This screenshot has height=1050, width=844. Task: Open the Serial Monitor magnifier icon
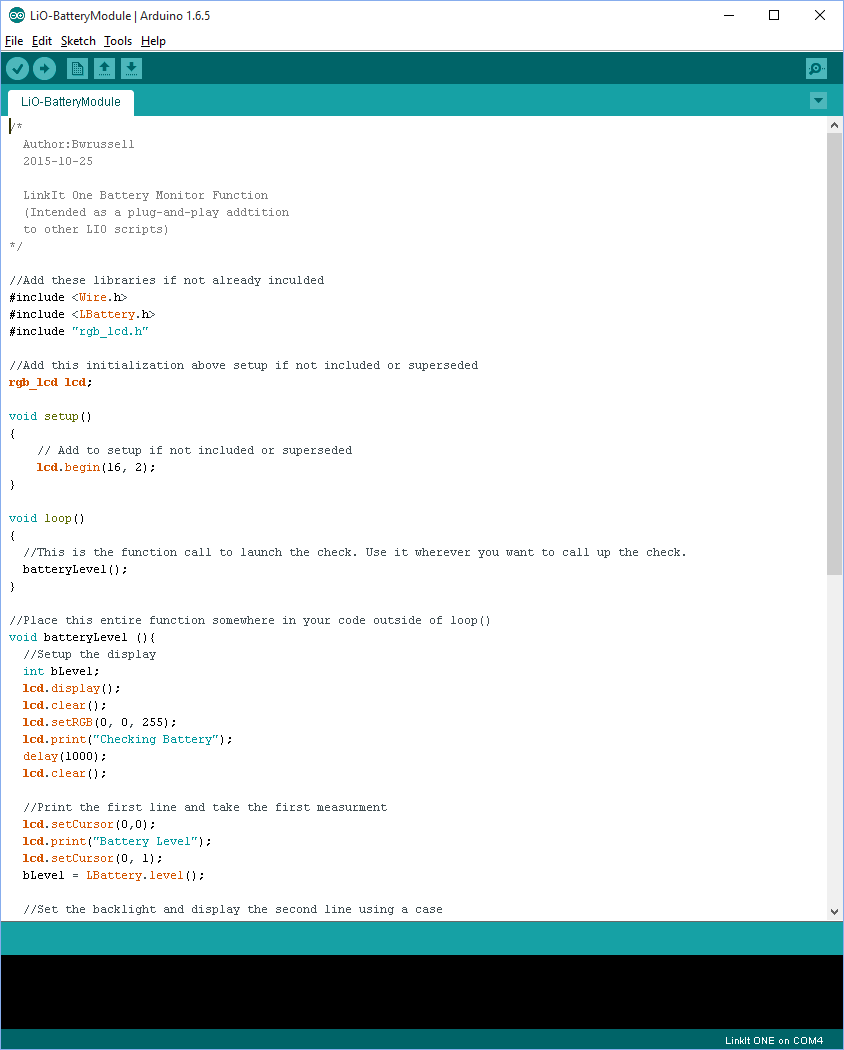pos(816,68)
